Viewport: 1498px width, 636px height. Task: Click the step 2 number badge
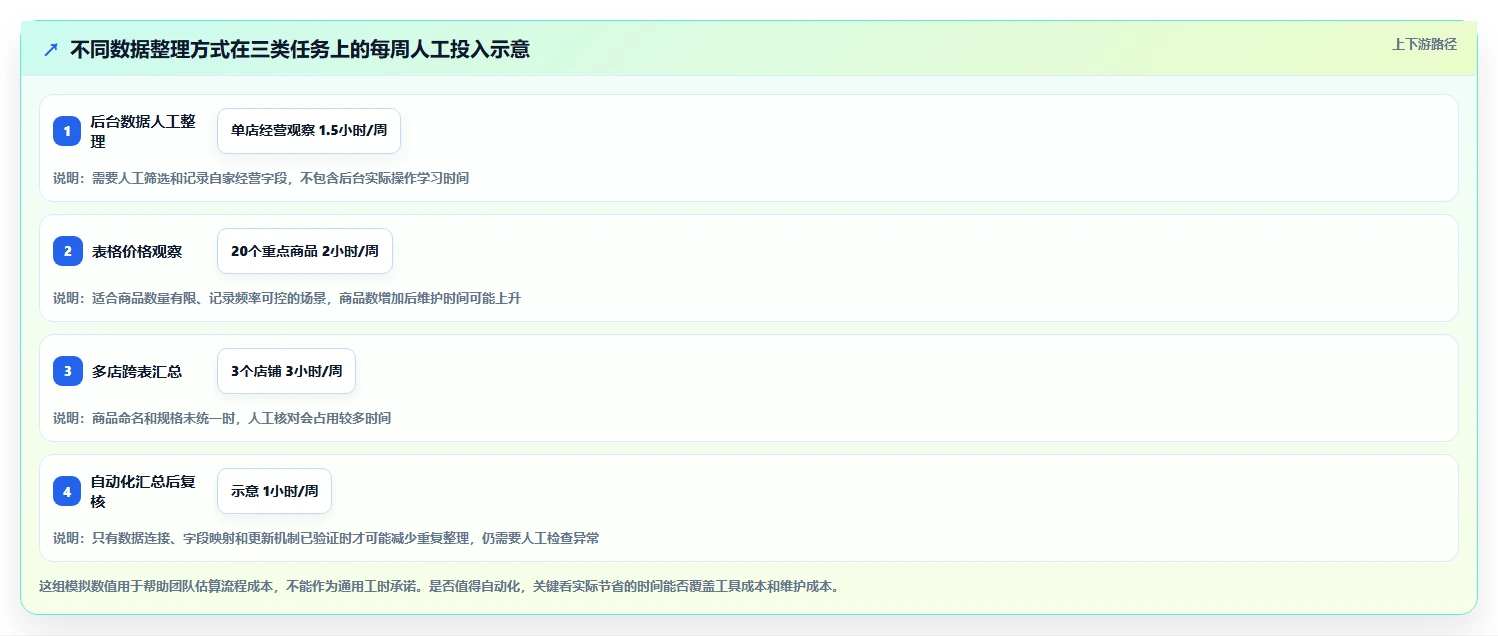pos(67,251)
